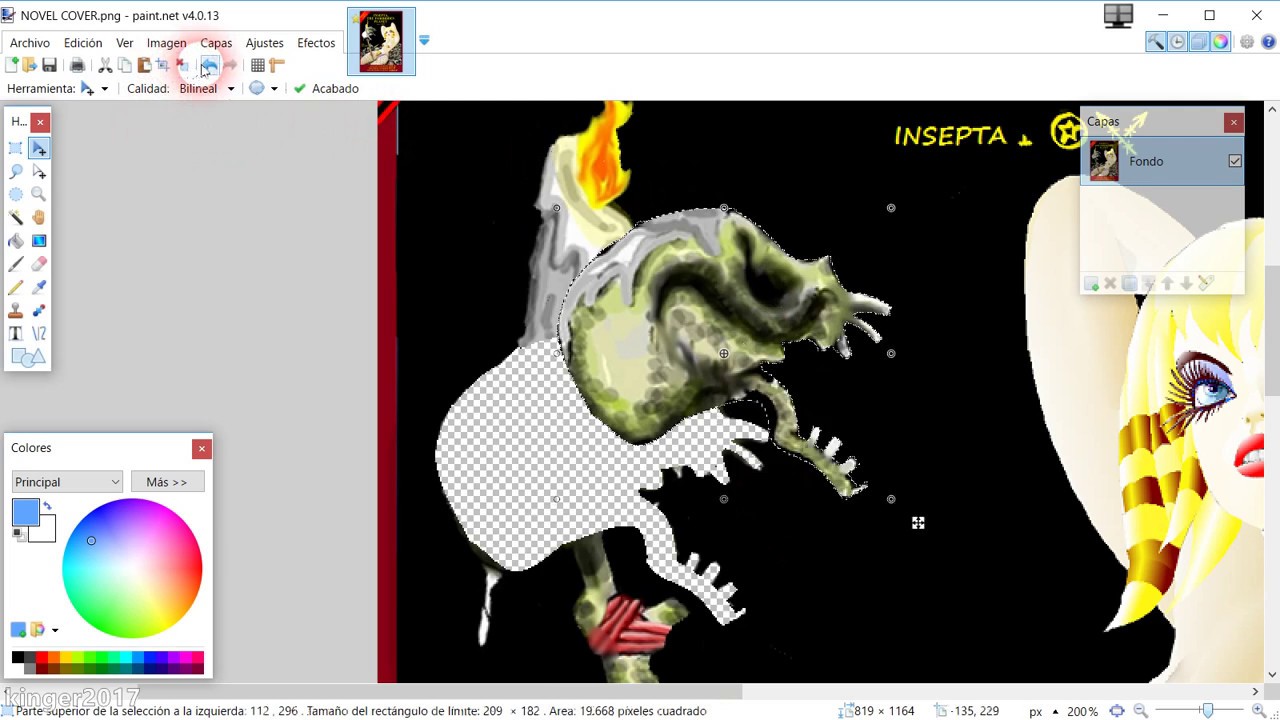
Task: Select the Color Picker eyedropper tool
Action: pos(39,287)
